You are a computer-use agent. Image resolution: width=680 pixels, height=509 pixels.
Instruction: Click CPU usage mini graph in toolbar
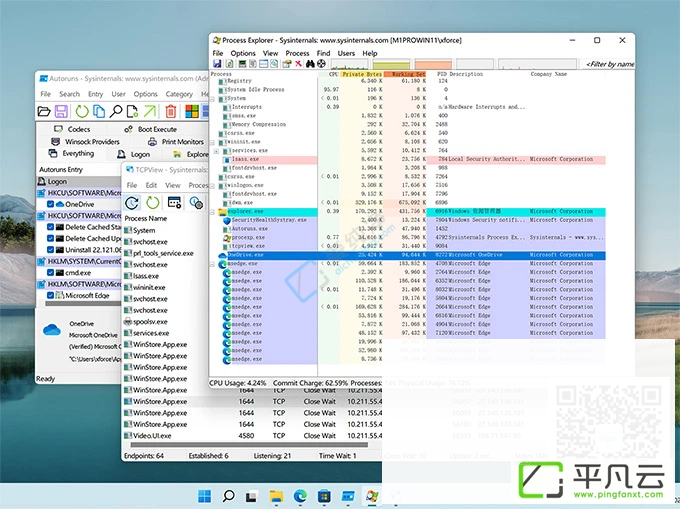tap(350, 64)
